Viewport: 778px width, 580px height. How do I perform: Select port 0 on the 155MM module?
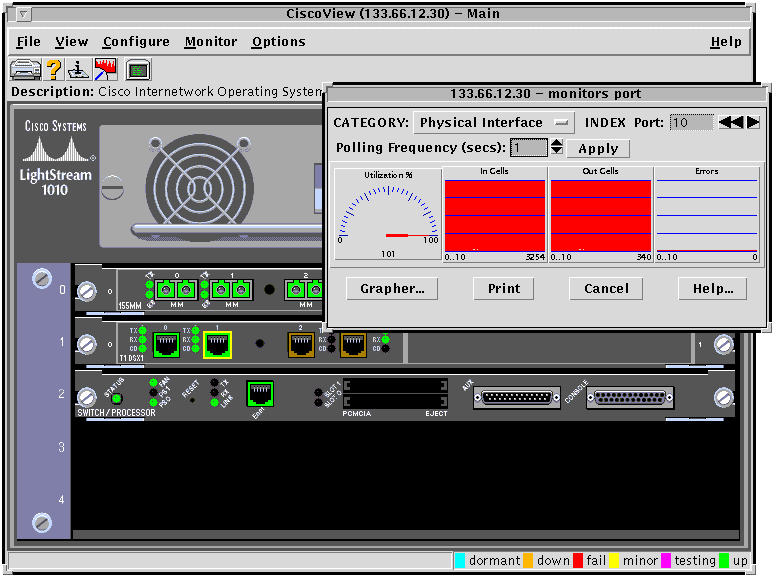pyautogui.click(x=176, y=290)
